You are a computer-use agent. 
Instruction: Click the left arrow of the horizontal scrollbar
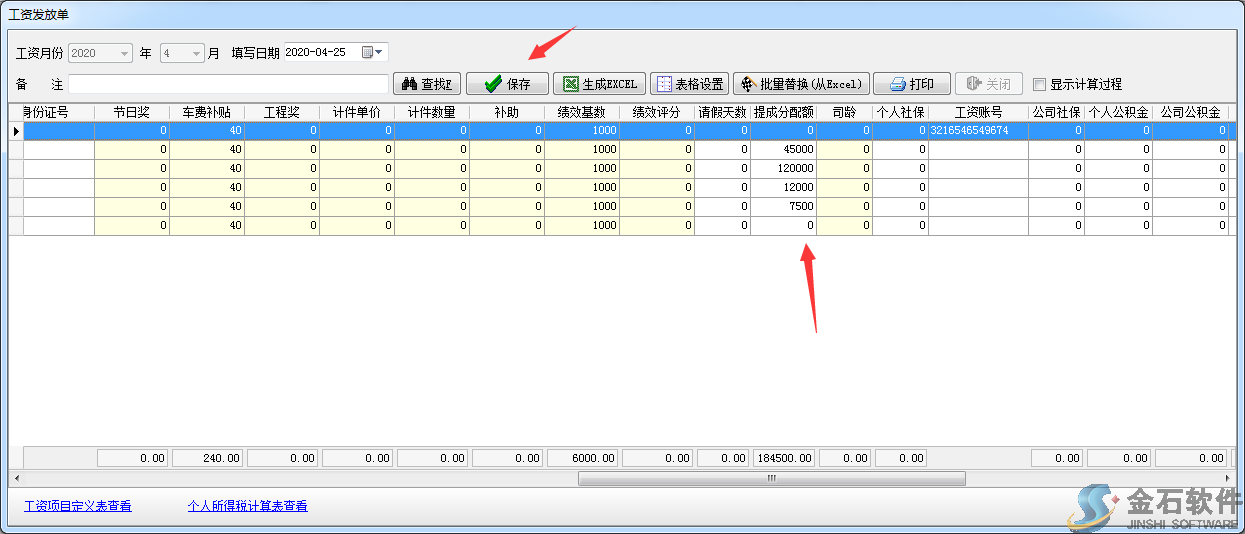click(x=15, y=478)
